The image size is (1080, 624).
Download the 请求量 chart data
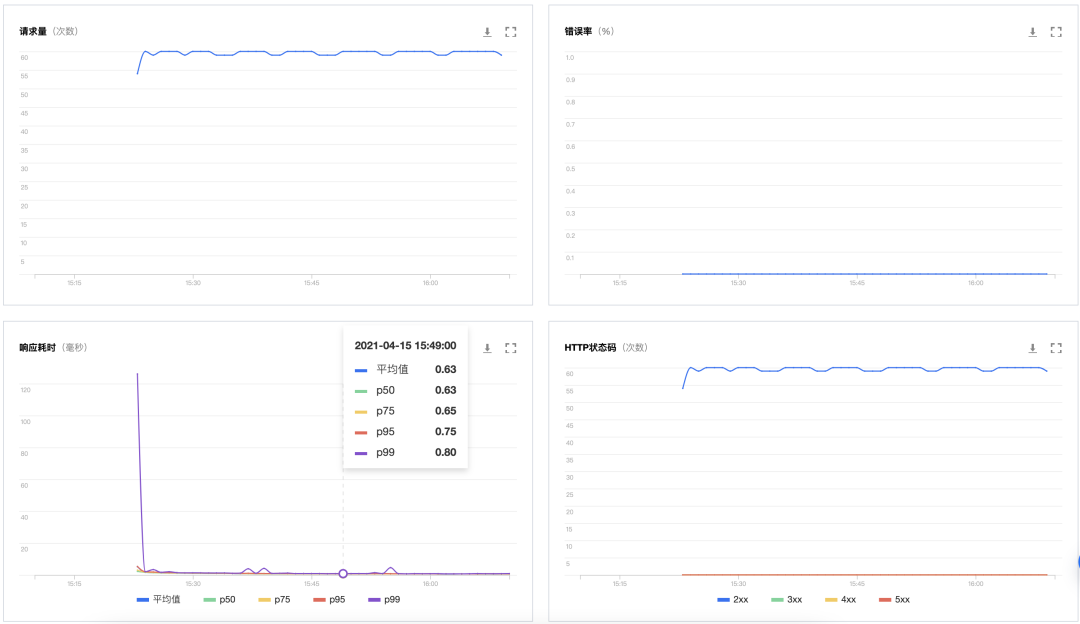pyautogui.click(x=487, y=32)
